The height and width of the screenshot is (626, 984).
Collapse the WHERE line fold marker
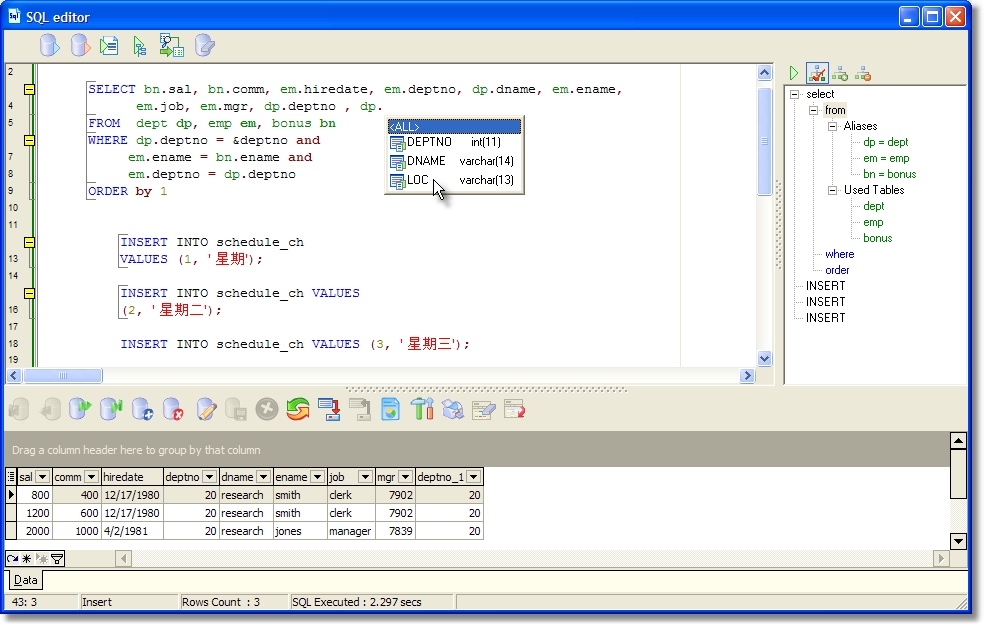[29, 141]
